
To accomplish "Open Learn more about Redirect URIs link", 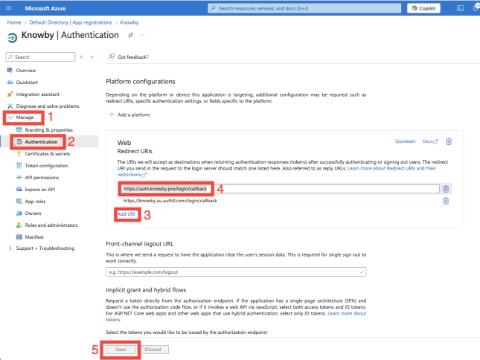I will coord(391,168).
